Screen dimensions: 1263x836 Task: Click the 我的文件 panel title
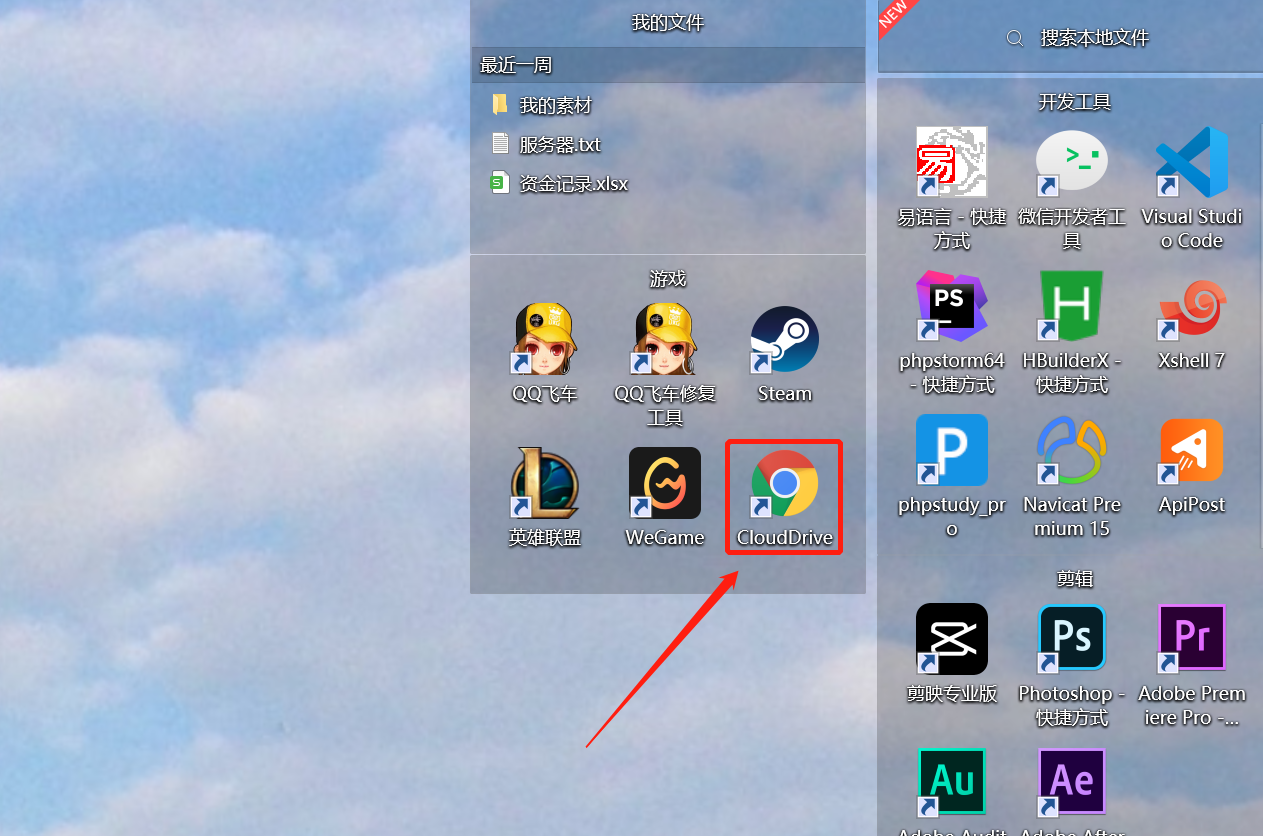tap(668, 23)
